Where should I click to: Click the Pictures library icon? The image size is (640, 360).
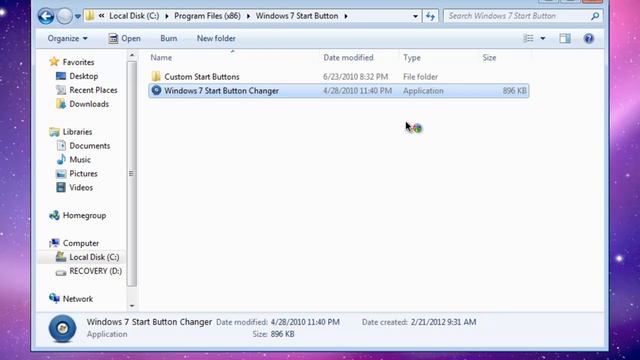pyautogui.click(x=61, y=173)
